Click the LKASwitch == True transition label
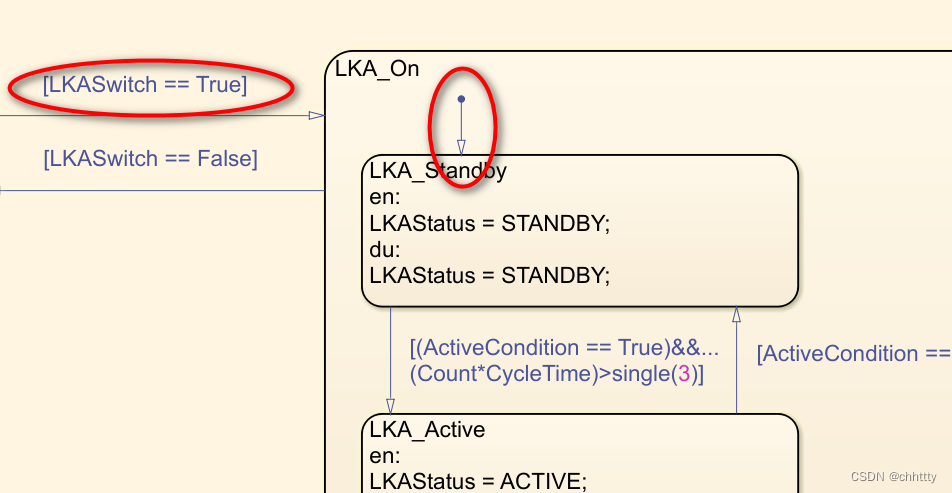952x493 pixels. pyautogui.click(x=144, y=85)
